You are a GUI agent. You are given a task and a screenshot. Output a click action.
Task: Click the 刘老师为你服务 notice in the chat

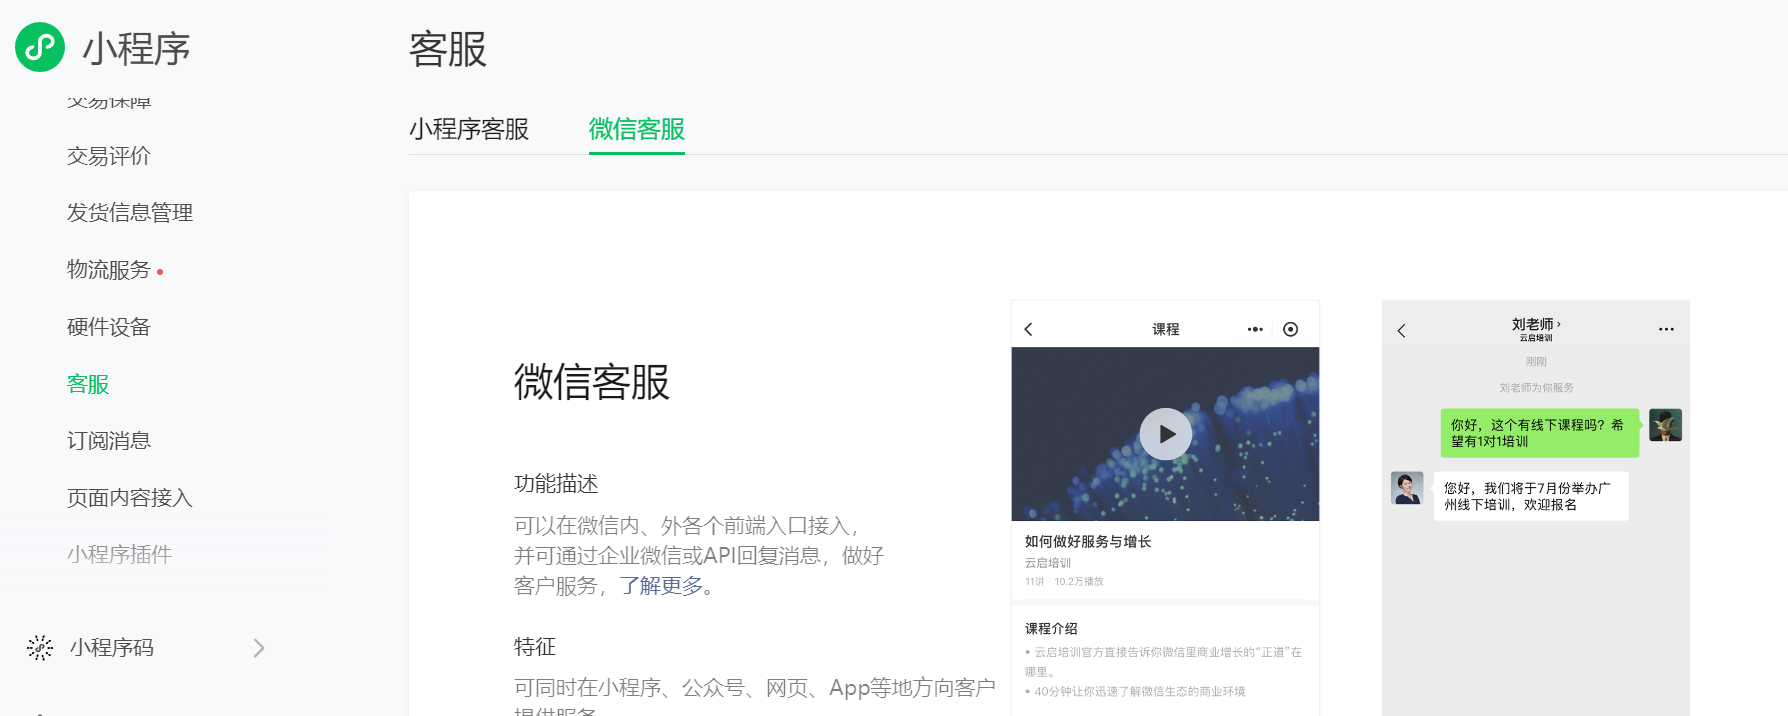pyautogui.click(x=1536, y=387)
